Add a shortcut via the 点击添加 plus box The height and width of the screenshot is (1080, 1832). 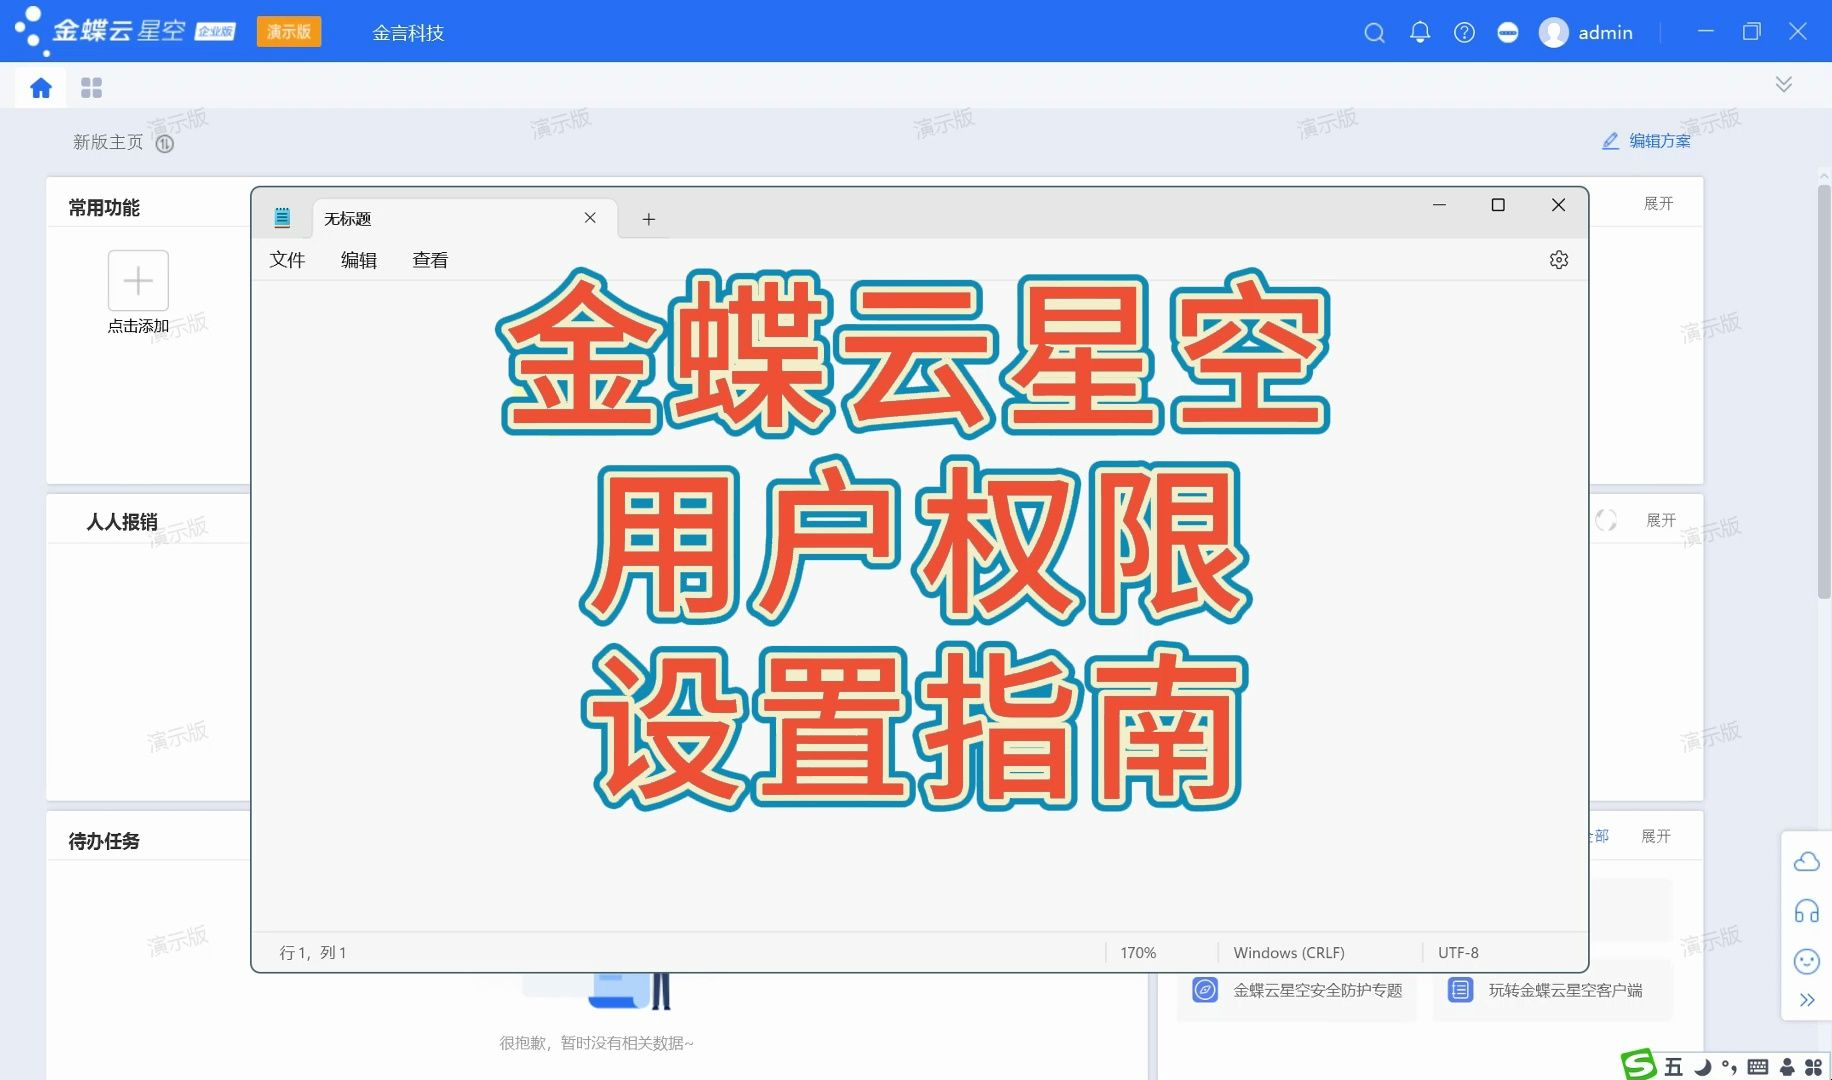[x=138, y=280]
